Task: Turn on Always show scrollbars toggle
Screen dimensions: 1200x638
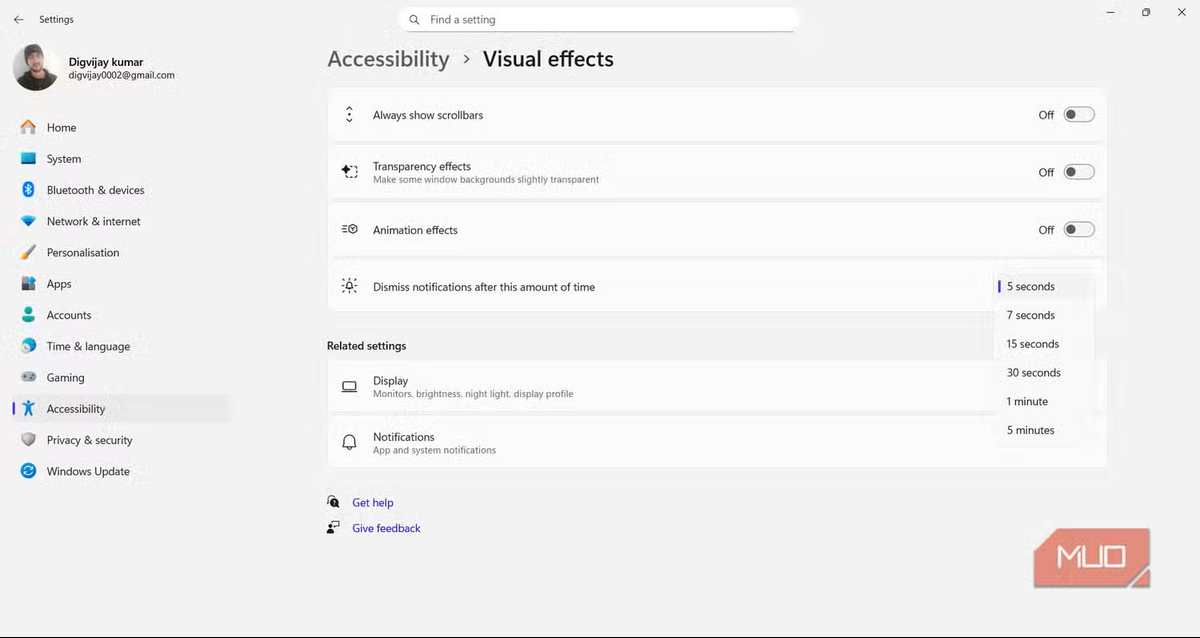Action: point(1078,115)
